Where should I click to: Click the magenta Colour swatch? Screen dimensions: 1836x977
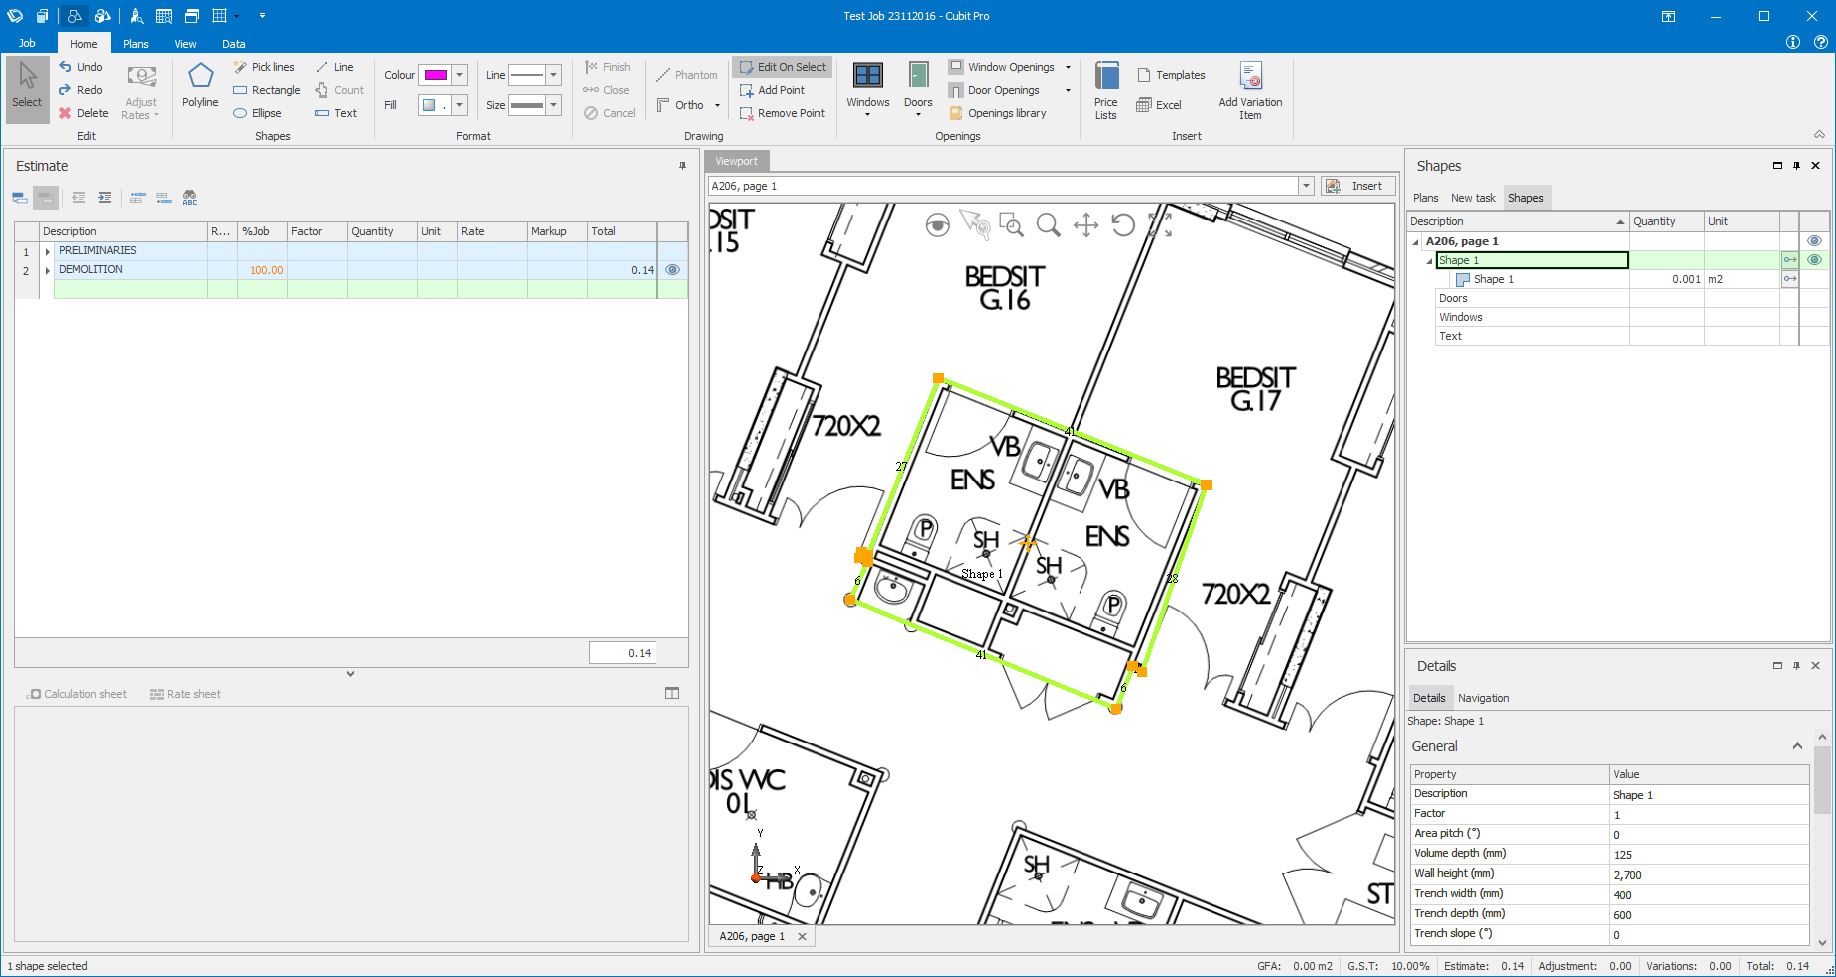(x=435, y=75)
